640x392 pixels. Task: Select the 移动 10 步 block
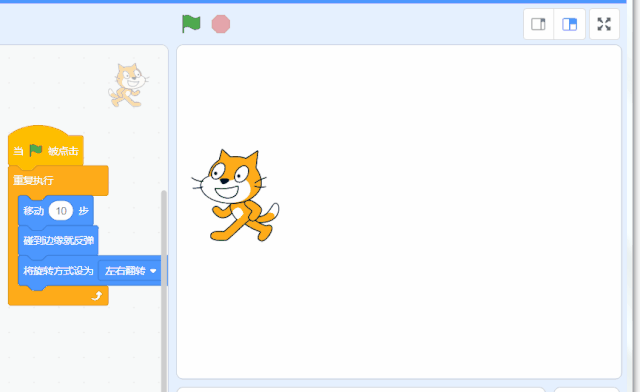pyautogui.click(x=56, y=211)
